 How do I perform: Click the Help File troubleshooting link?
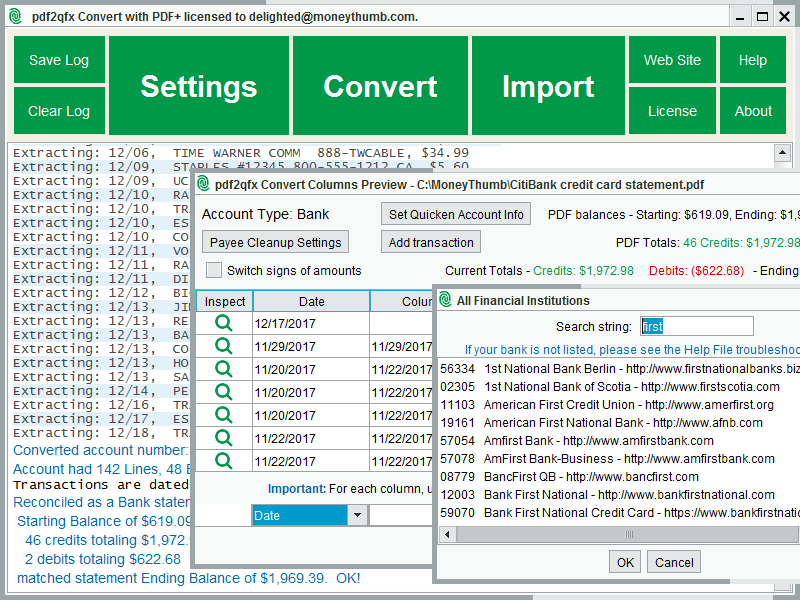point(632,349)
